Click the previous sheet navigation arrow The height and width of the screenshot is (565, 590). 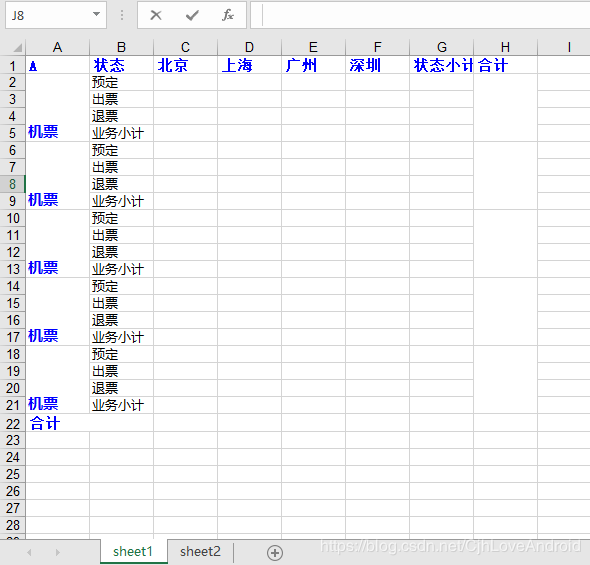click(29, 552)
